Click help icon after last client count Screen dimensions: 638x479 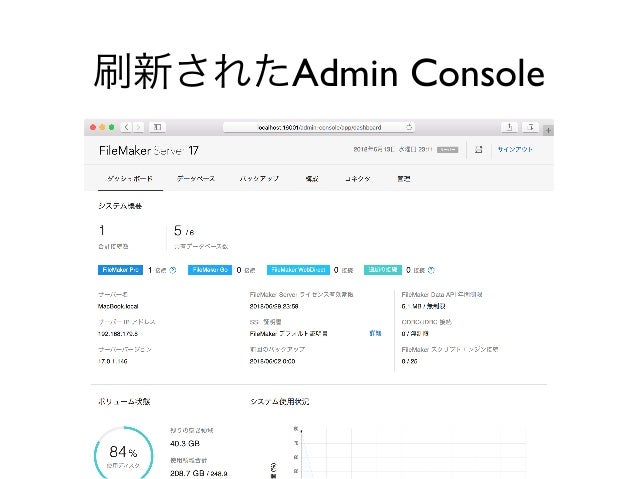[x=431, y=270]
